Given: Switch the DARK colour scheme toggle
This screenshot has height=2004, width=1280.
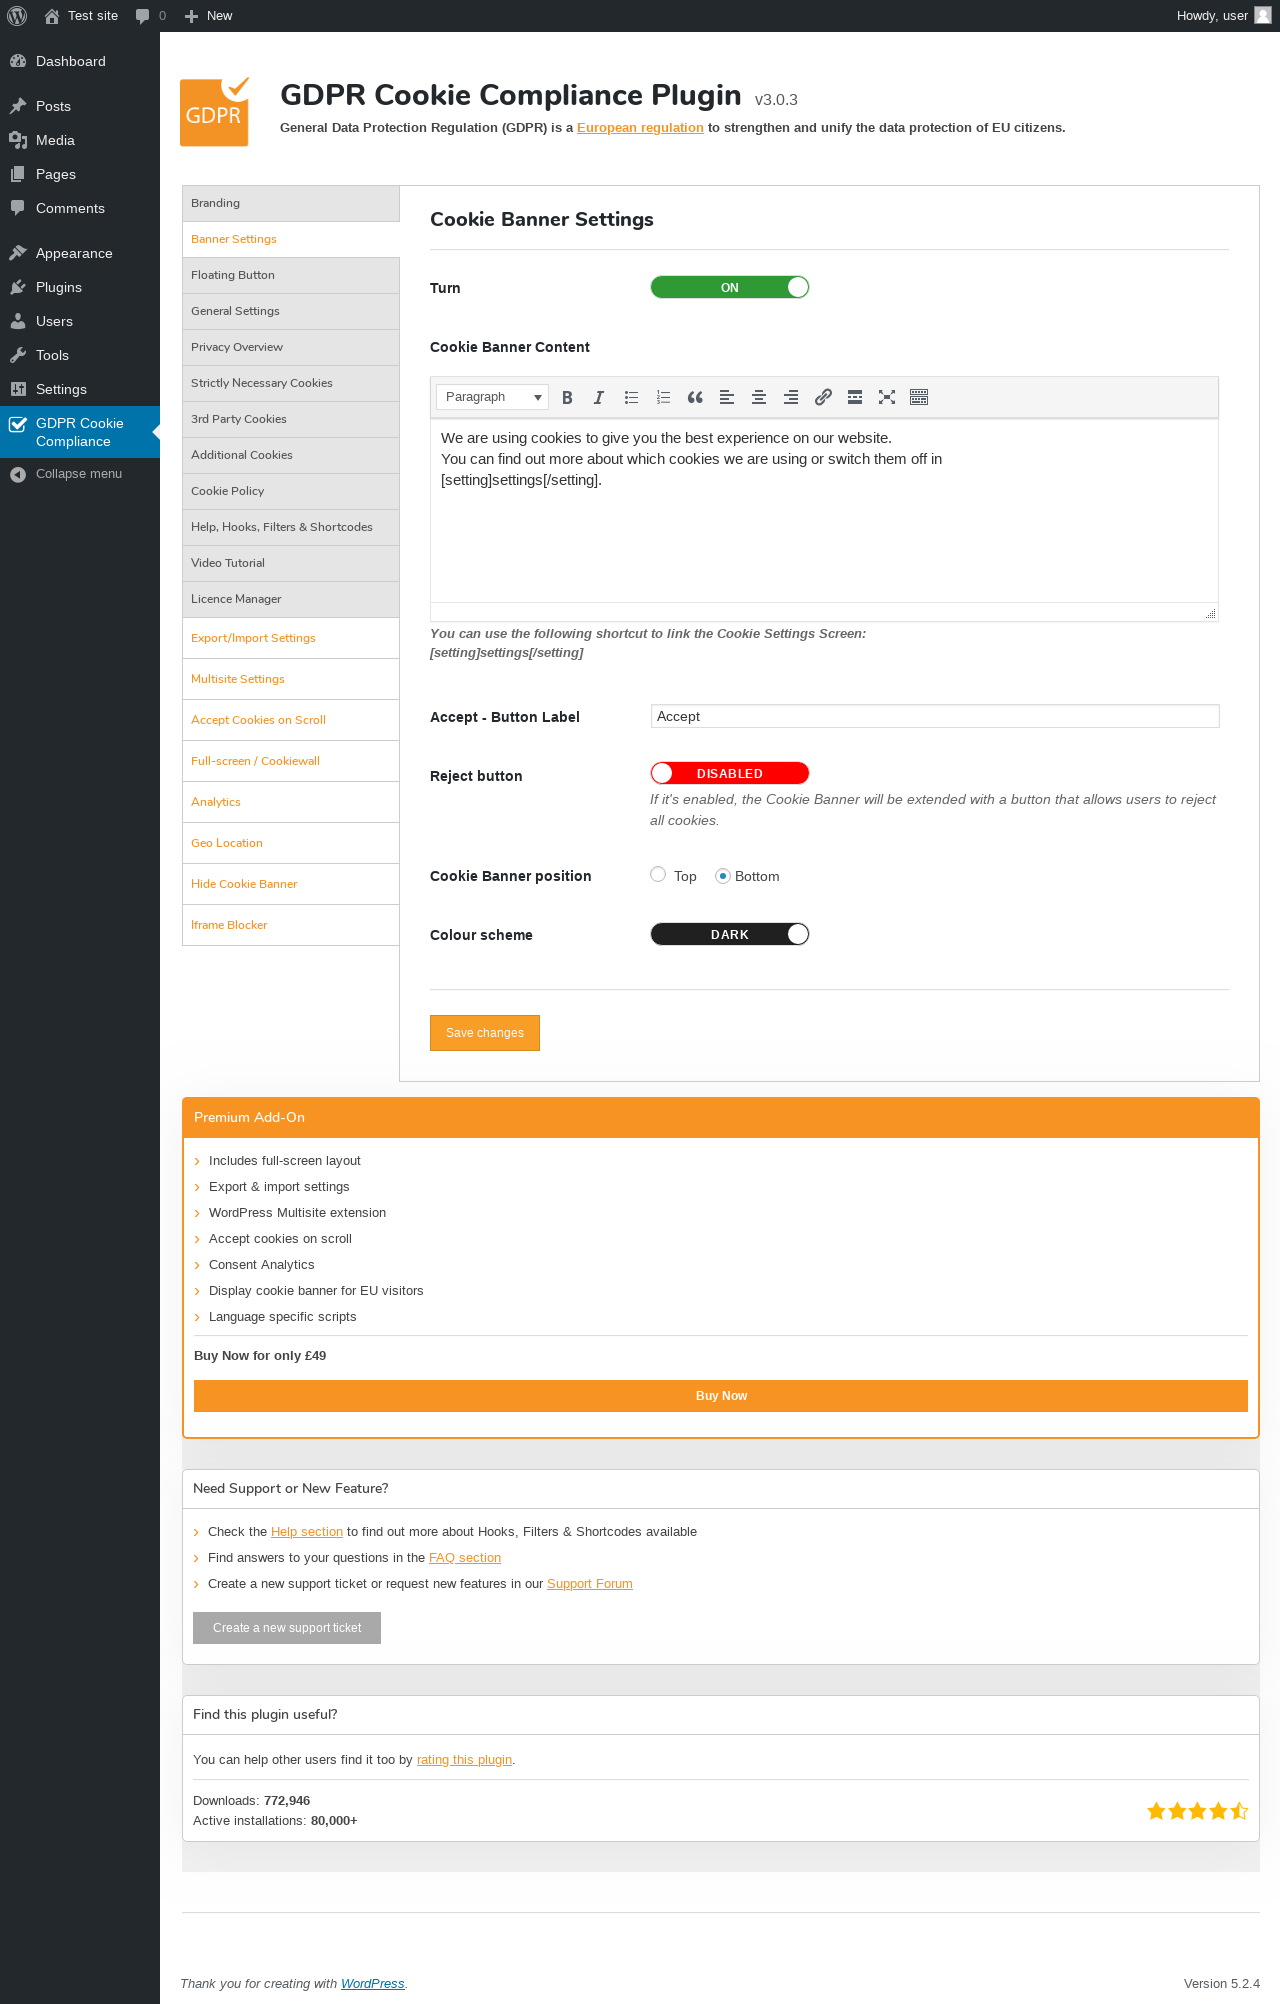Looking at the screenshot, I should (730, 934).
